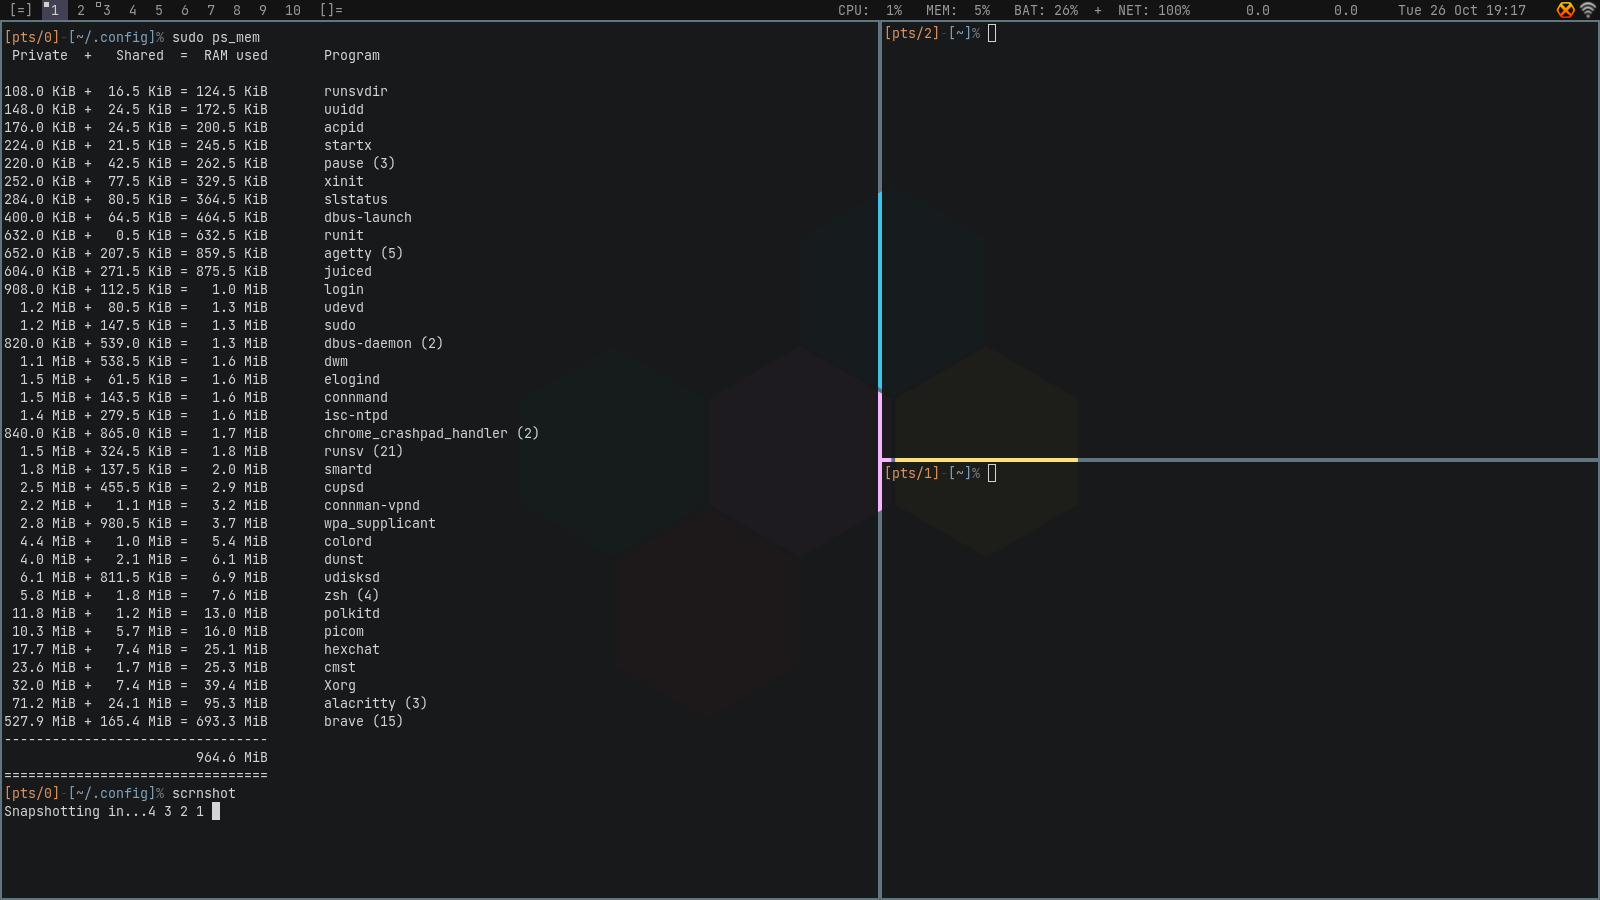The width and height of the screenshot is (1600, 900).
Task: Click the 'Program' column header
Action: tap(352, 56)
